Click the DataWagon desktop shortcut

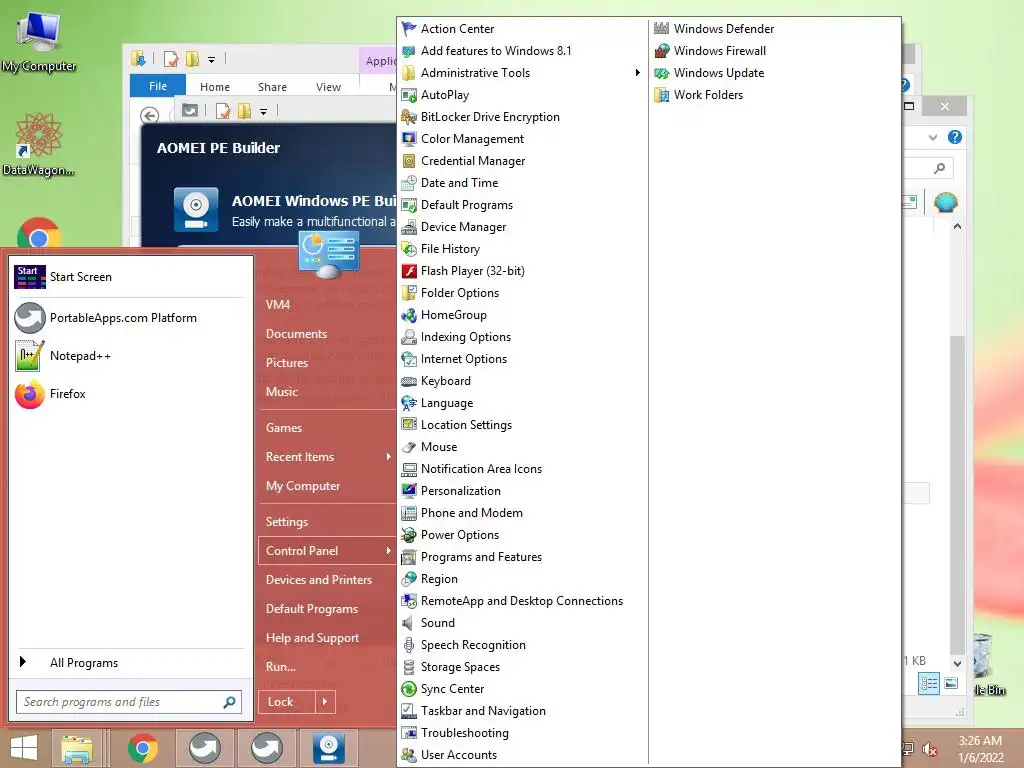click(x=39, y=144)
